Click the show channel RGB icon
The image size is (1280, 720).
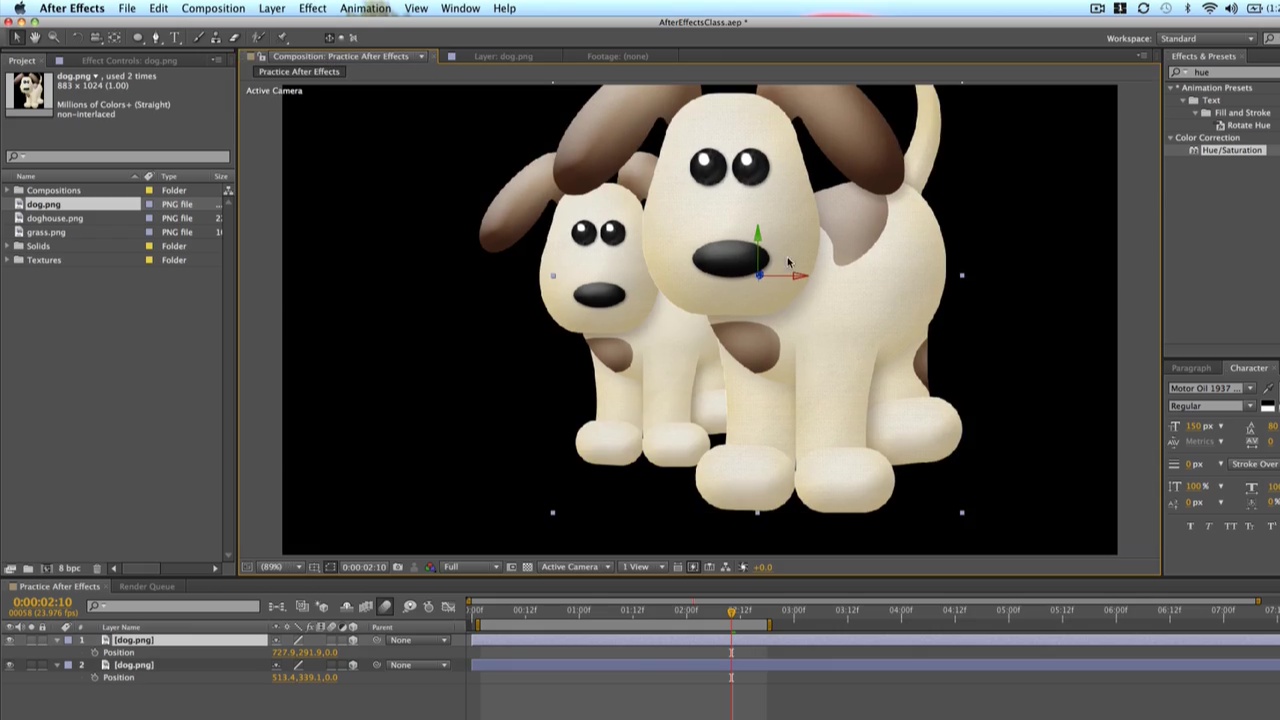point(431,567)
